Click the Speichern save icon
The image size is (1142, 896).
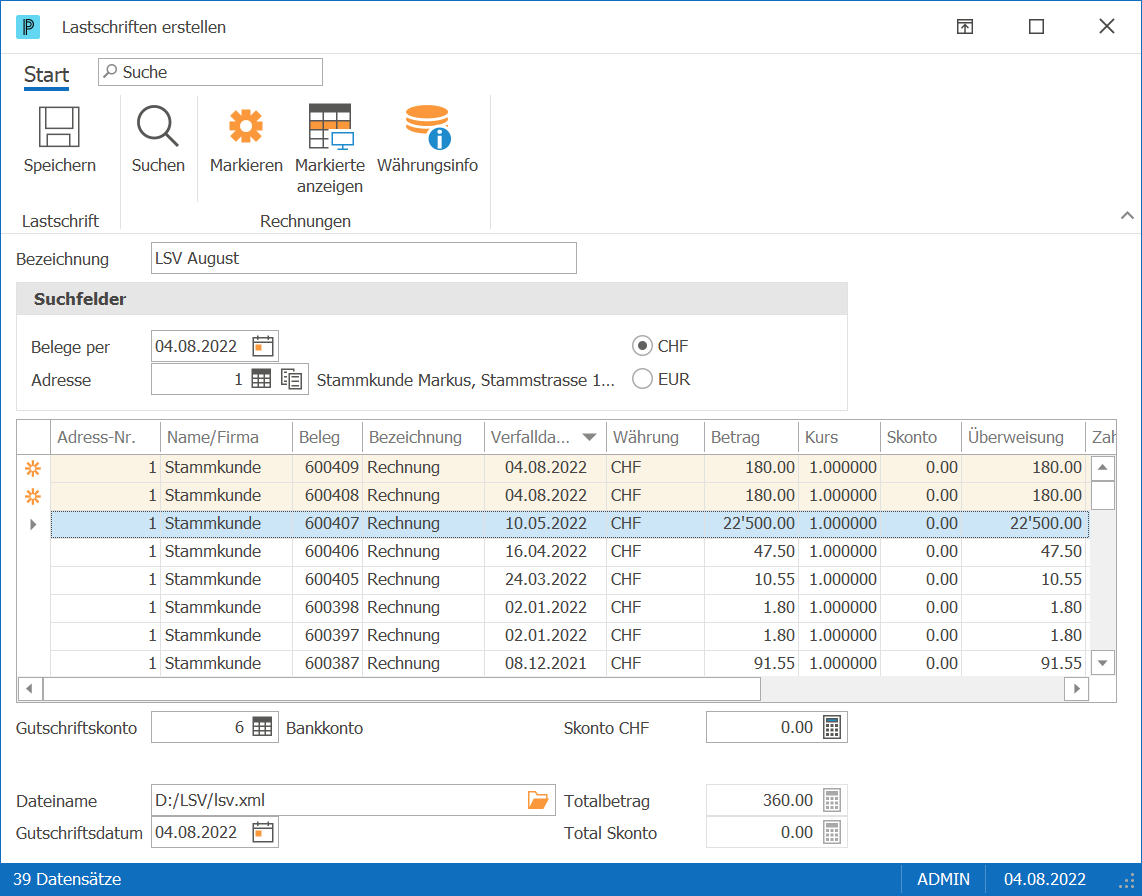pyautogui.click(x=59, y=127)
